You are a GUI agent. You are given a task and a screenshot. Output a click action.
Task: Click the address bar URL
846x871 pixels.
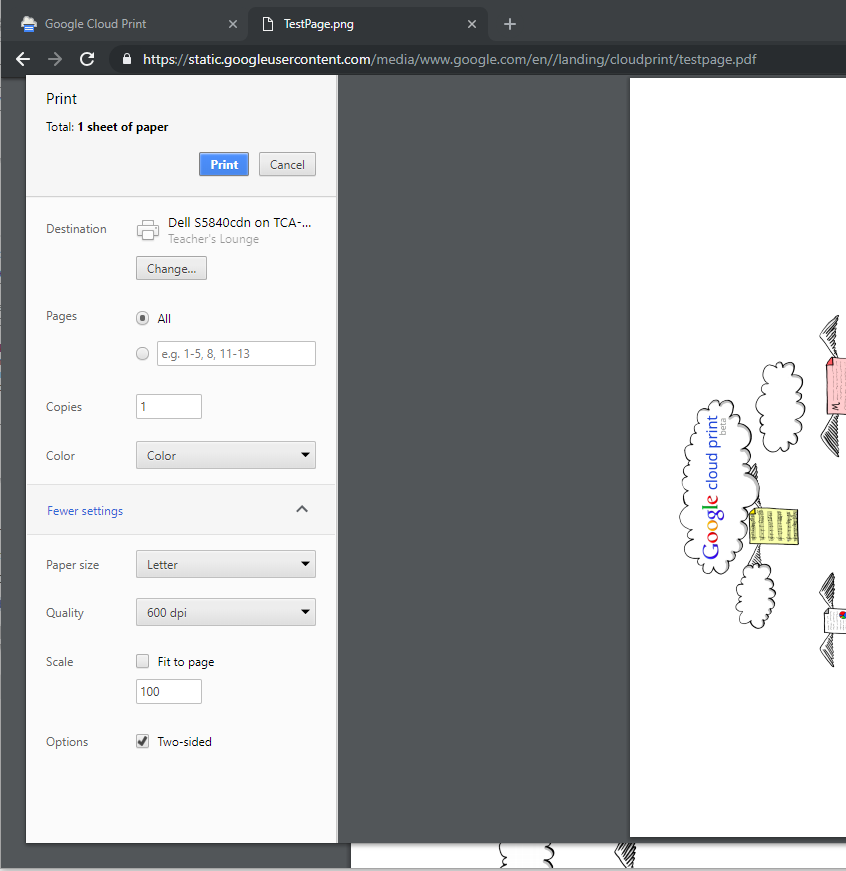pyautogui.click(x=449, y=59)
